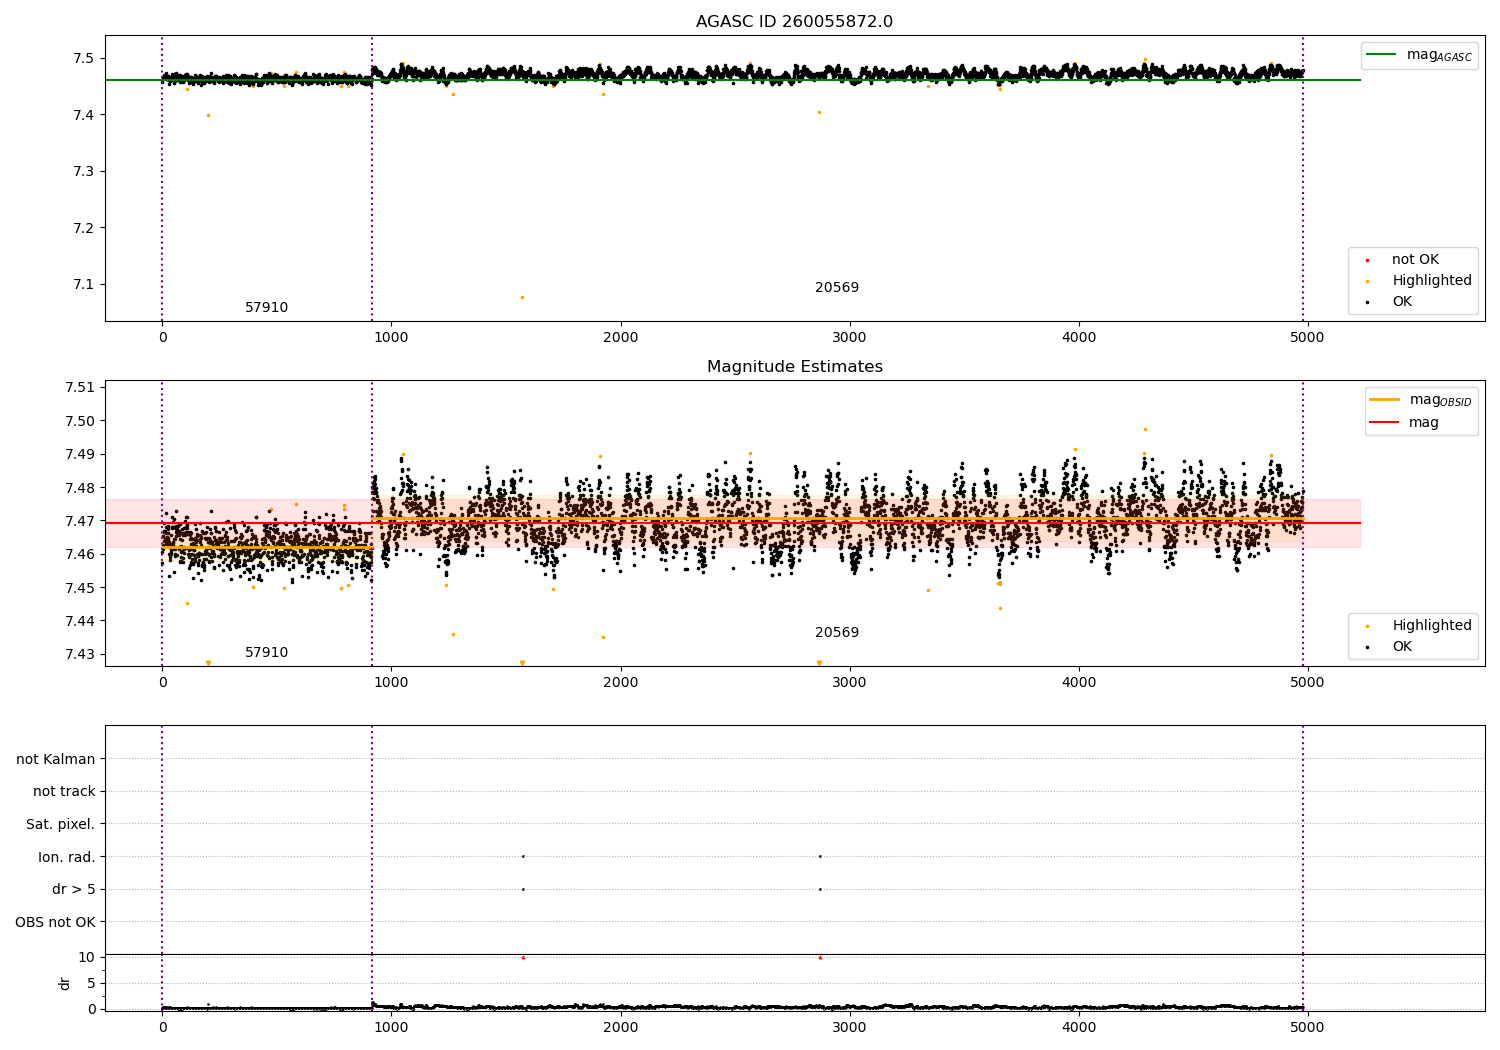Viewport: 1500px width, 1050px height.
Task: Click the 'dr' y-axis label
Action: point(65,983)
